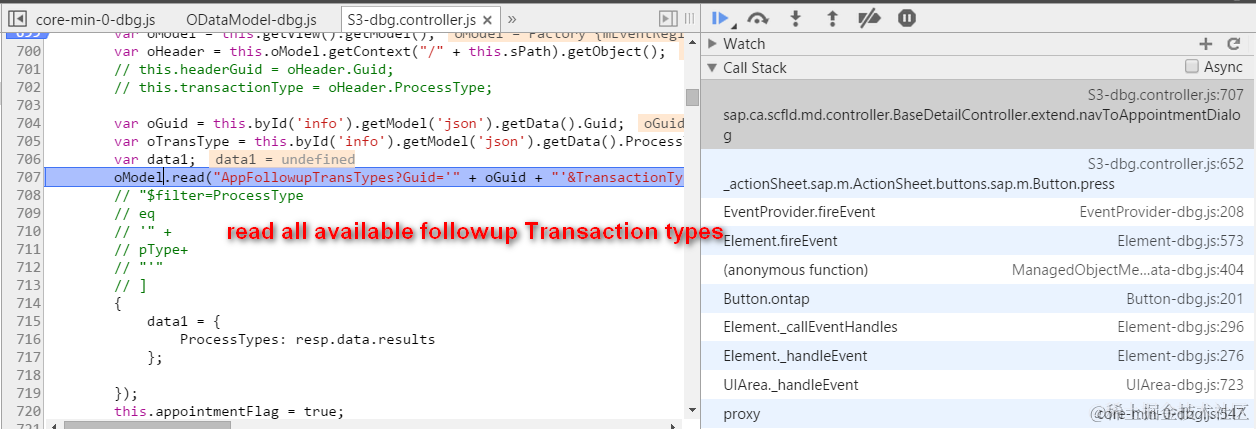Viewport: 1256px width, 429px height.
Task: Select Element.fireEvent stack frame
Action: (977, 241)
